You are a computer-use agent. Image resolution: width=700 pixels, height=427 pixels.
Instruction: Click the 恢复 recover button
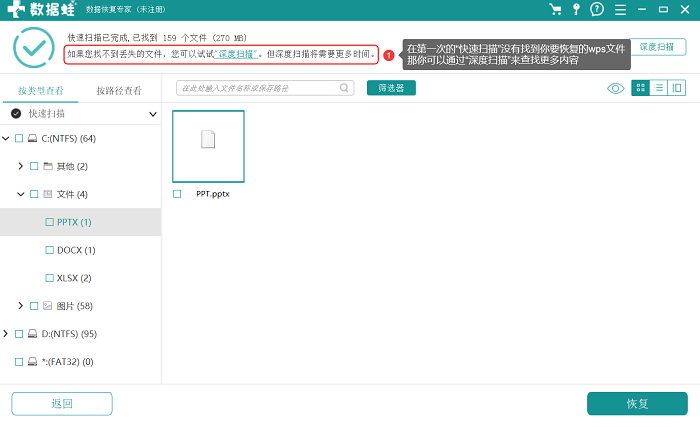(637, 404)
